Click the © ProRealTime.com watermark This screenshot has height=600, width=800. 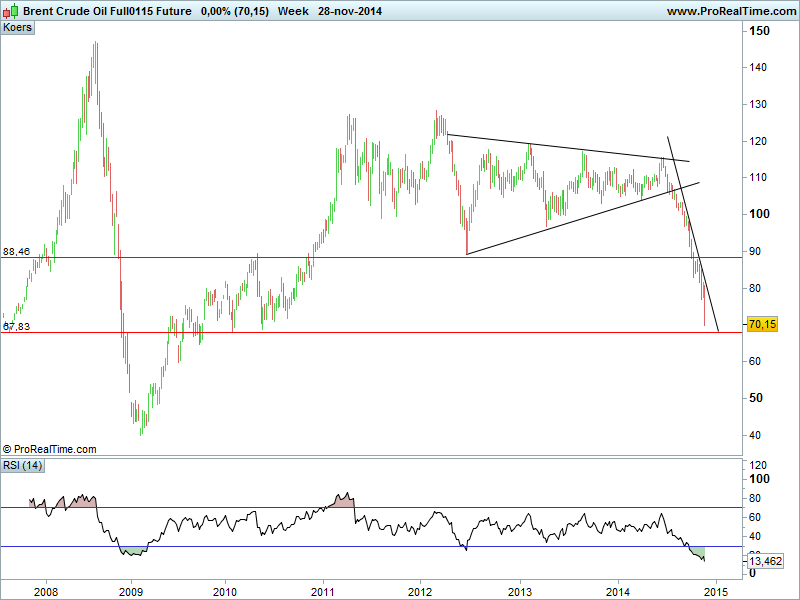pos(50,450)
